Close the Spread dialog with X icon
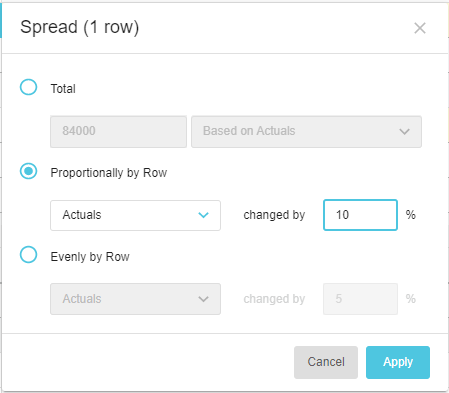 [420, 28]
